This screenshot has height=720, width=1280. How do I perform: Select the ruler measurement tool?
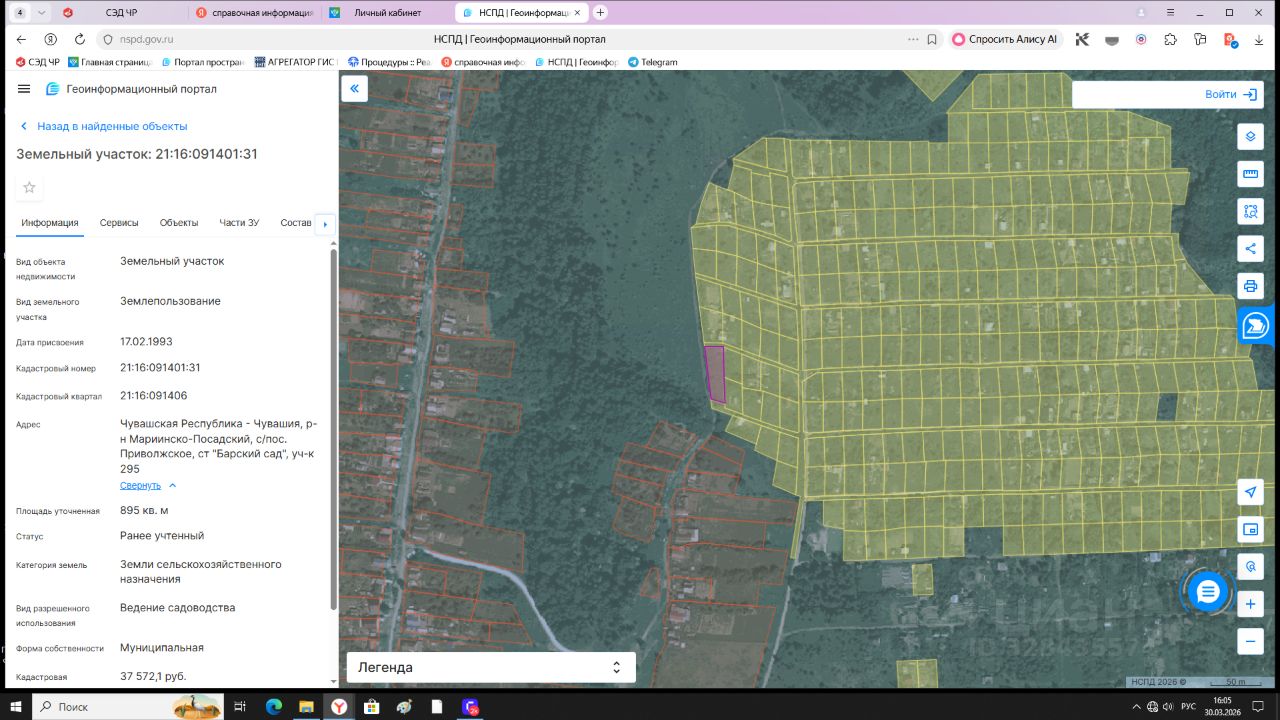click(x=1249, y=174)
